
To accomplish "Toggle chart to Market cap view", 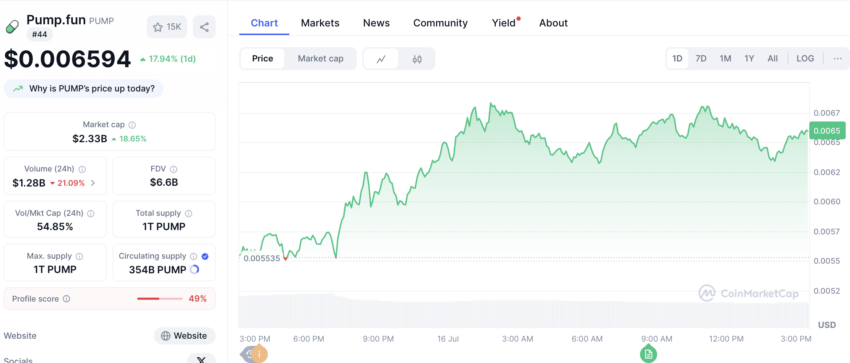I will coord(320,59).
